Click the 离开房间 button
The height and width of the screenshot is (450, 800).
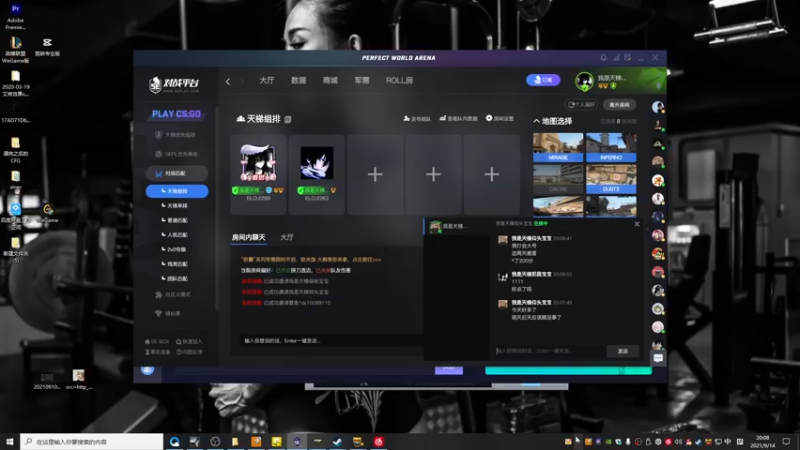[x=619, y=105]
